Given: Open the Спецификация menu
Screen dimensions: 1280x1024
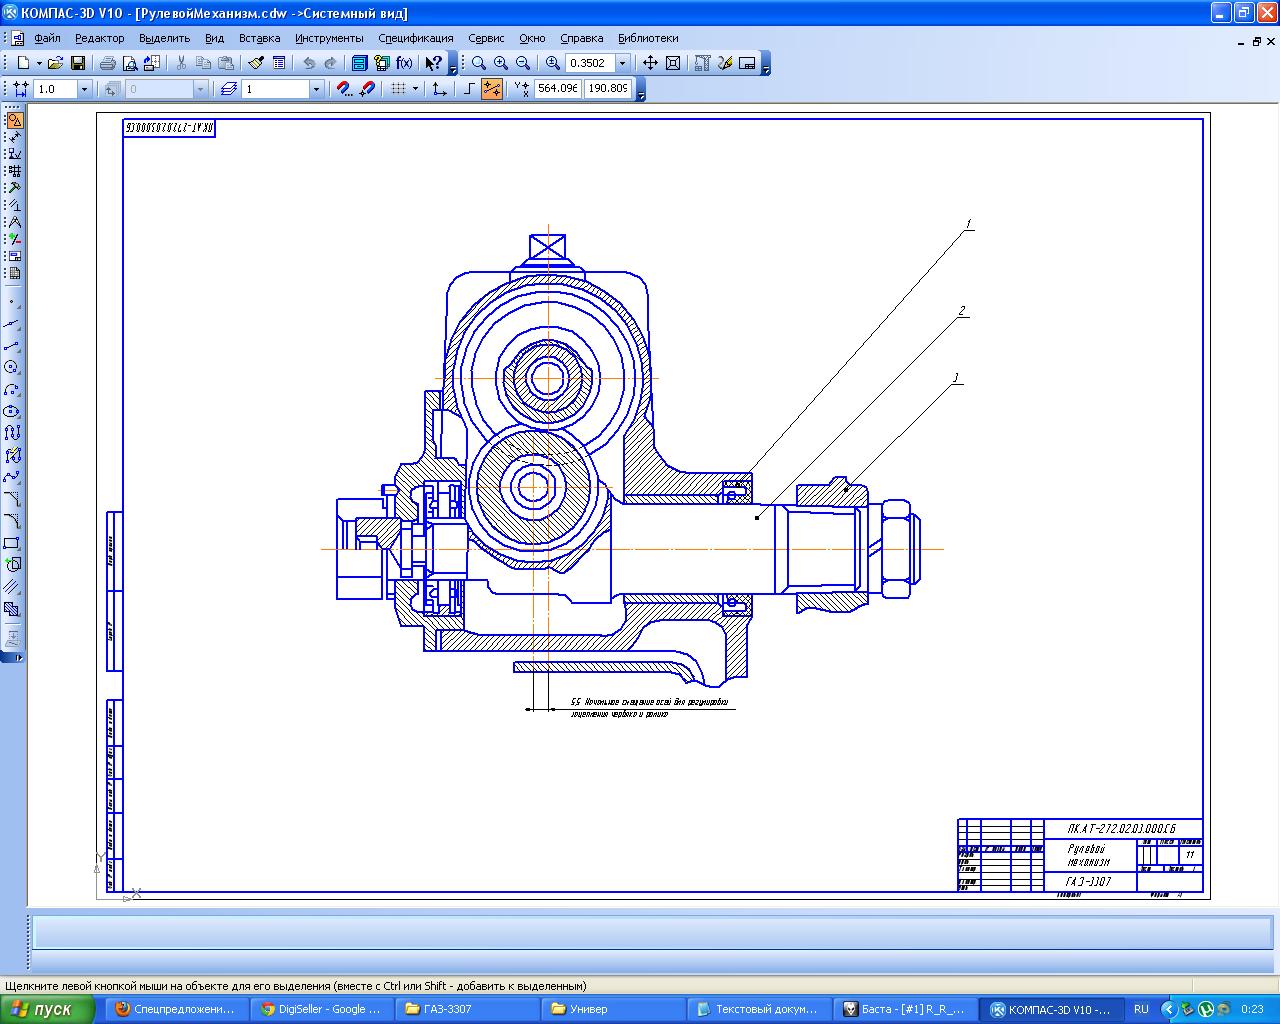Looking at the screenshot, I should 415,38.
